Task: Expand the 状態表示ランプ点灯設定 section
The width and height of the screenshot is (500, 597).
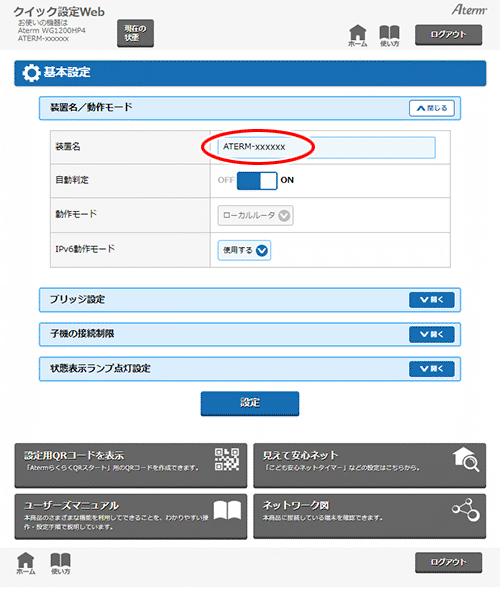Action: point(431,369)
